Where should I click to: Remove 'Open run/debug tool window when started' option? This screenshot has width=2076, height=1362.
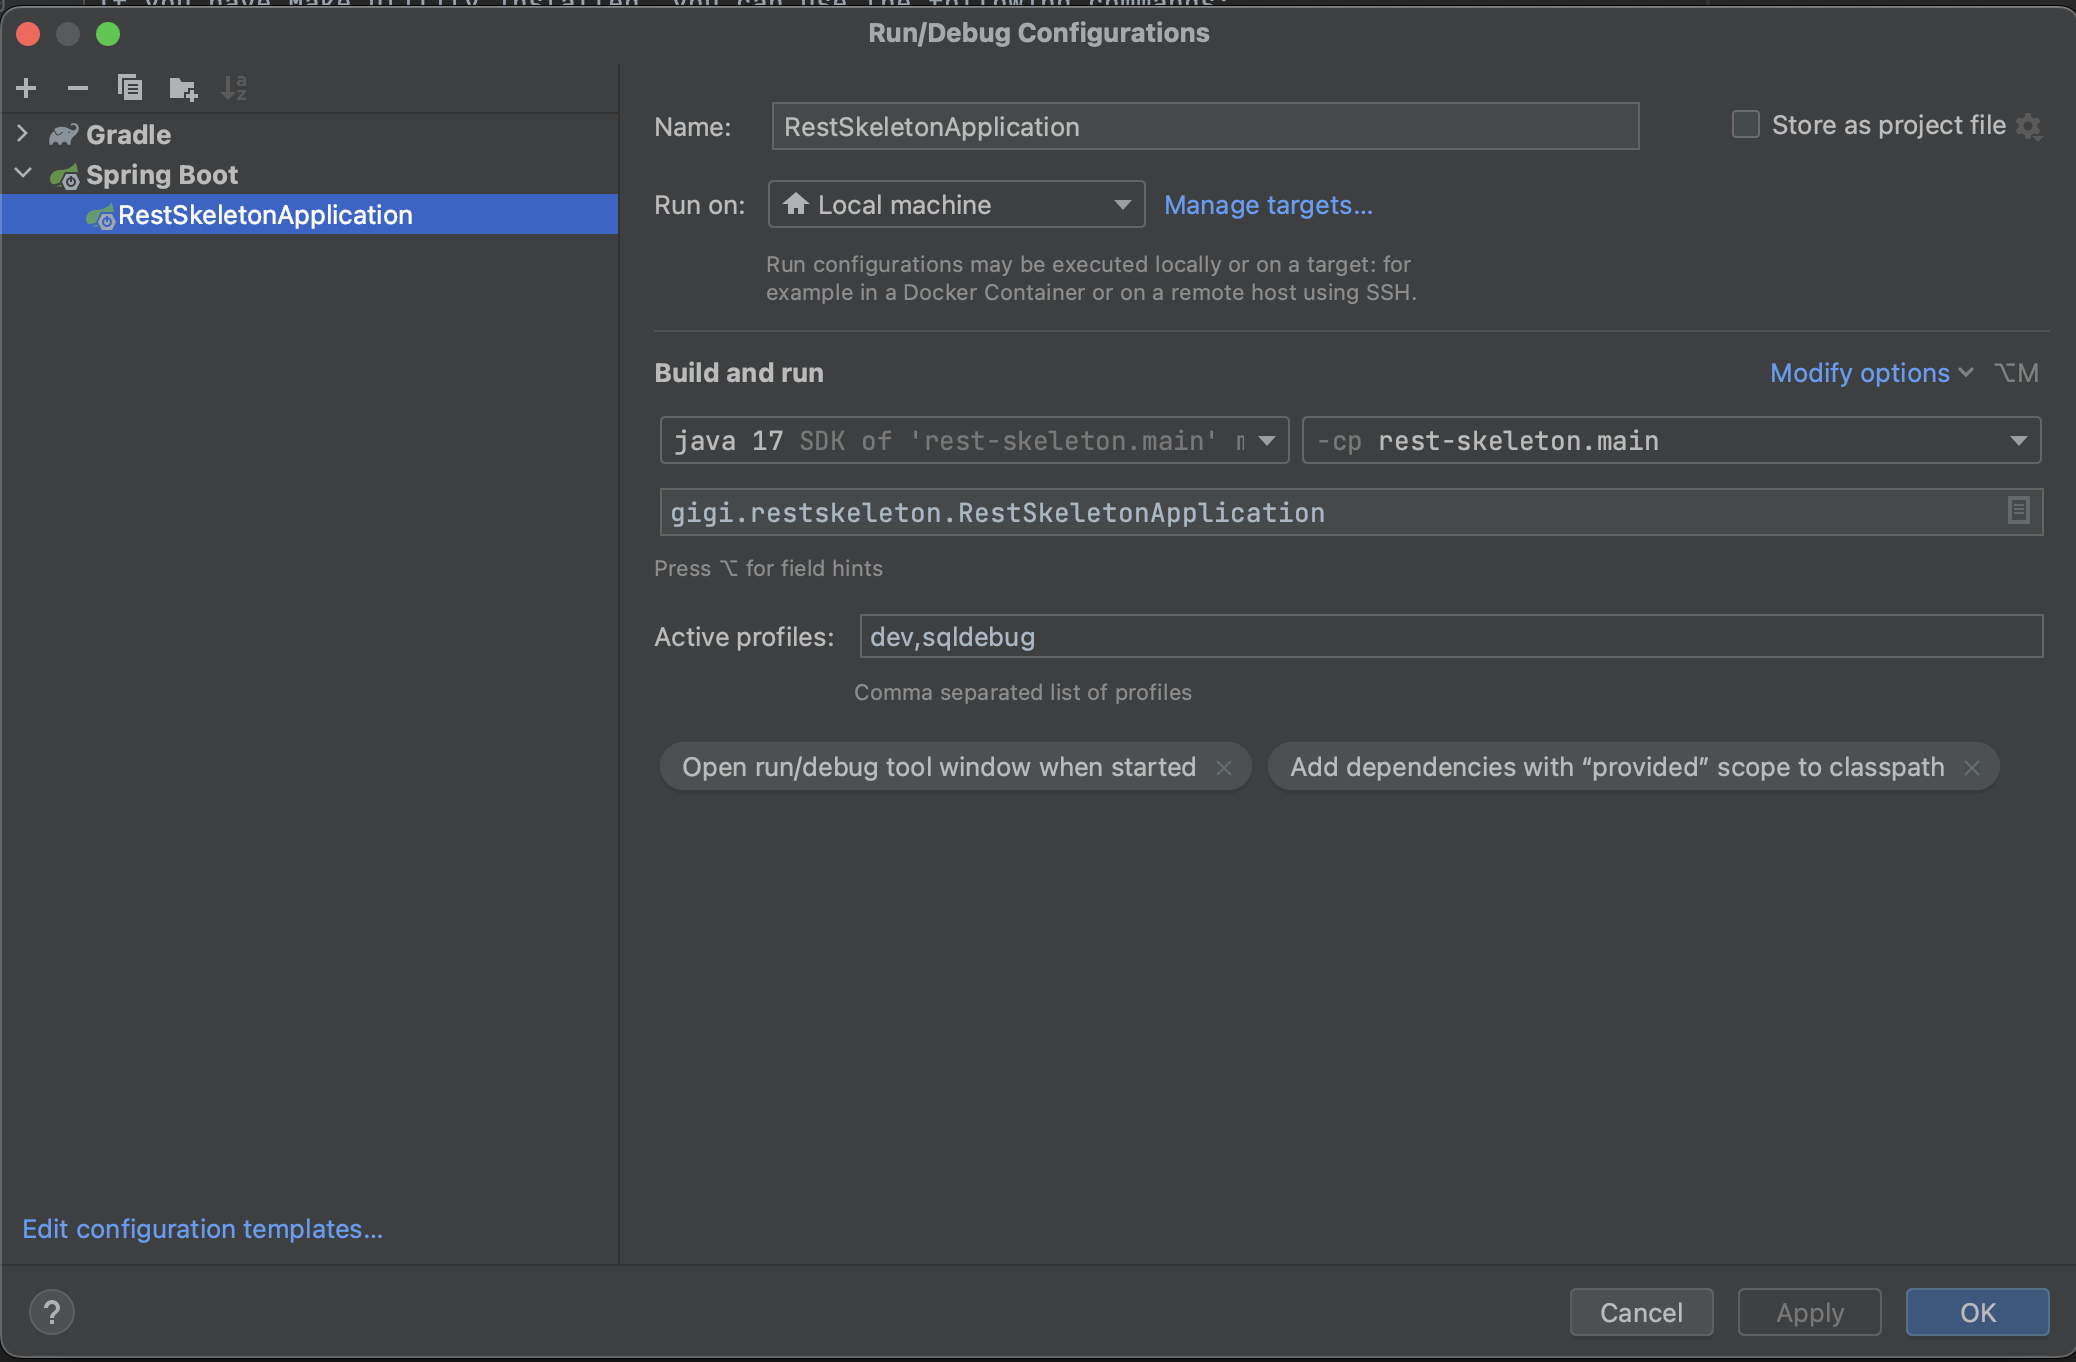tap(1223, 768)
